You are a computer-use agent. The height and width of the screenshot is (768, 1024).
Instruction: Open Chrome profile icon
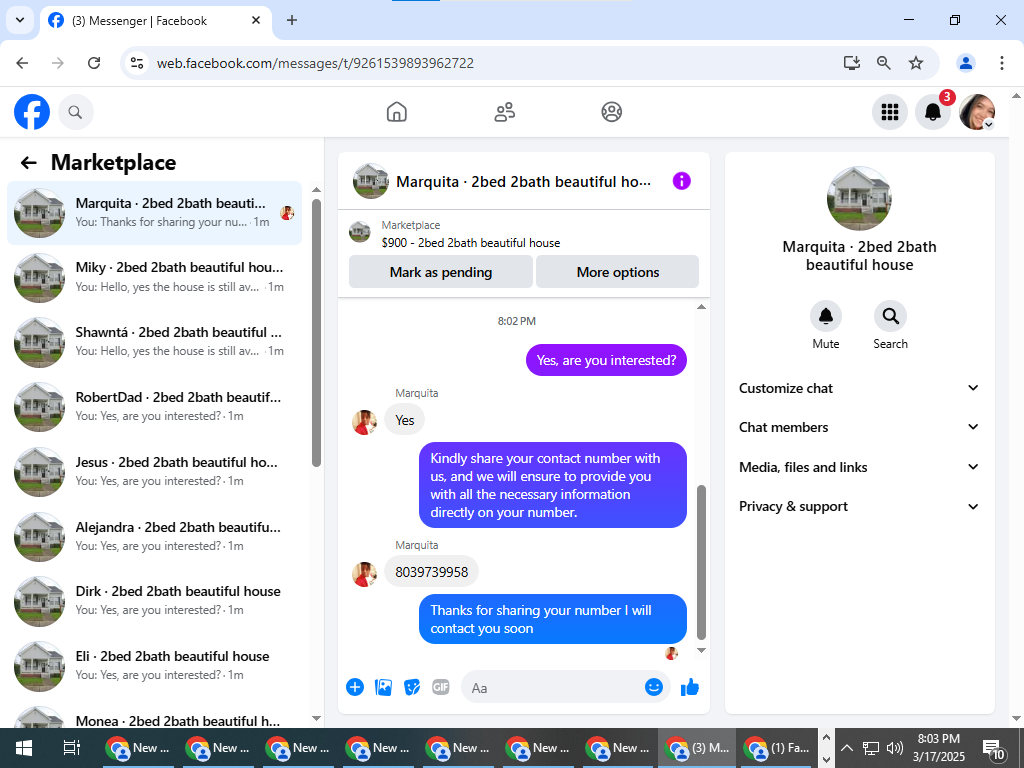(x=965, y=63)
